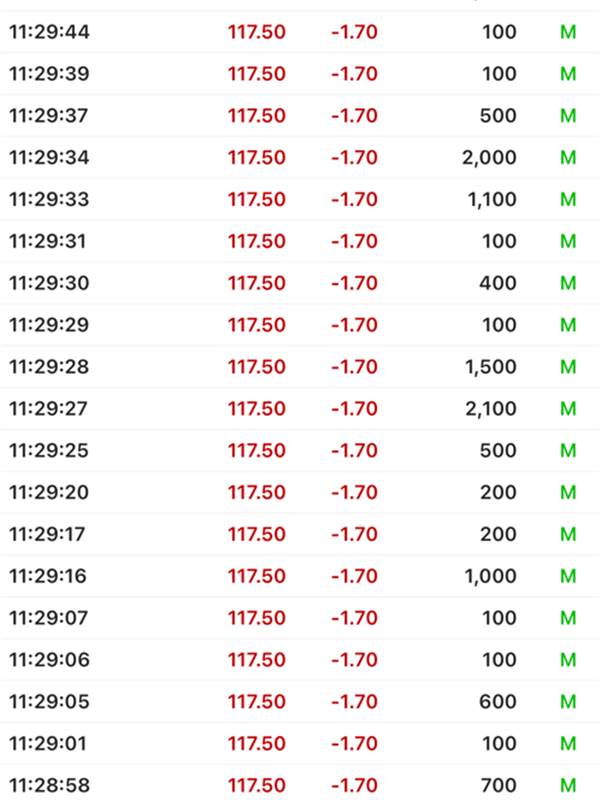Select the 11:29:20 timestamp

pyautogui.click(x=49, y=492)
